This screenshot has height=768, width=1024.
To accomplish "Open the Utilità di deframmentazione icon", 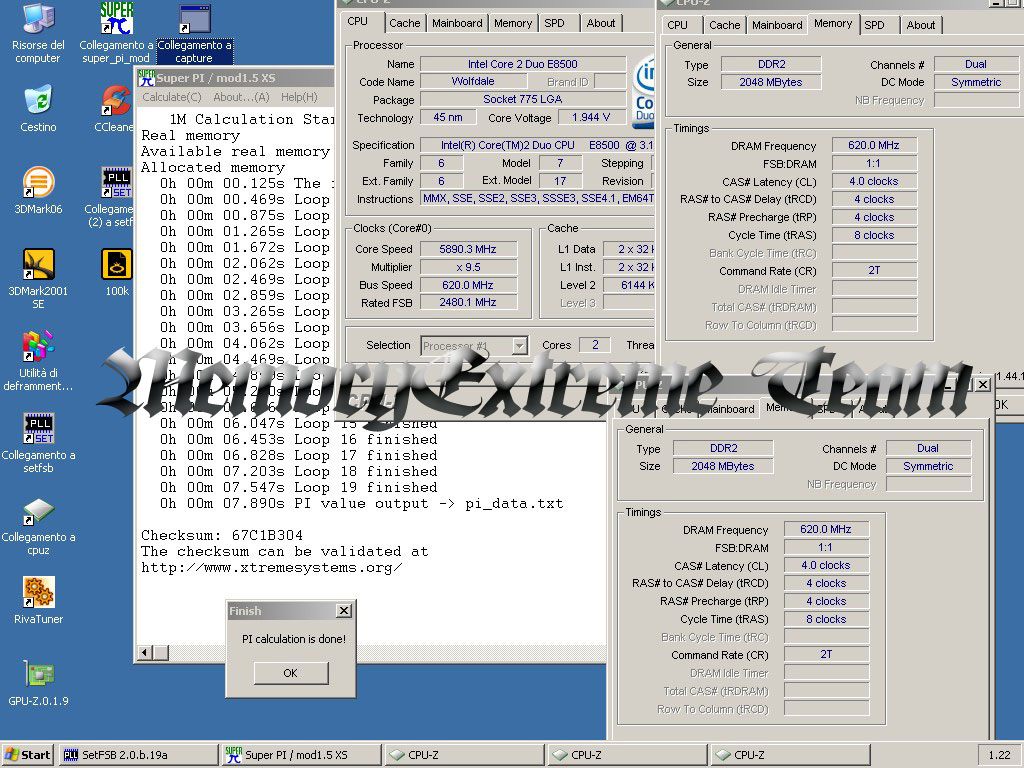I will pyautogui.click(x=38, y=347).
